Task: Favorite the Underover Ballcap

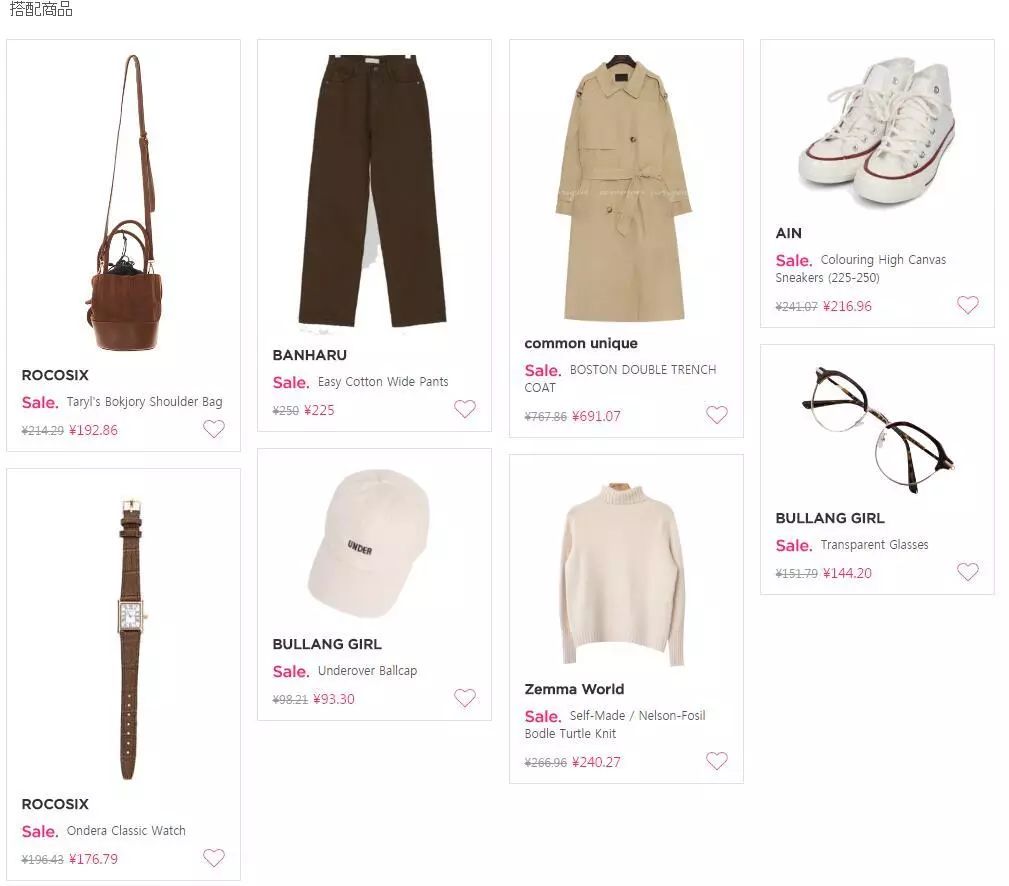Action: coord(464,698)
